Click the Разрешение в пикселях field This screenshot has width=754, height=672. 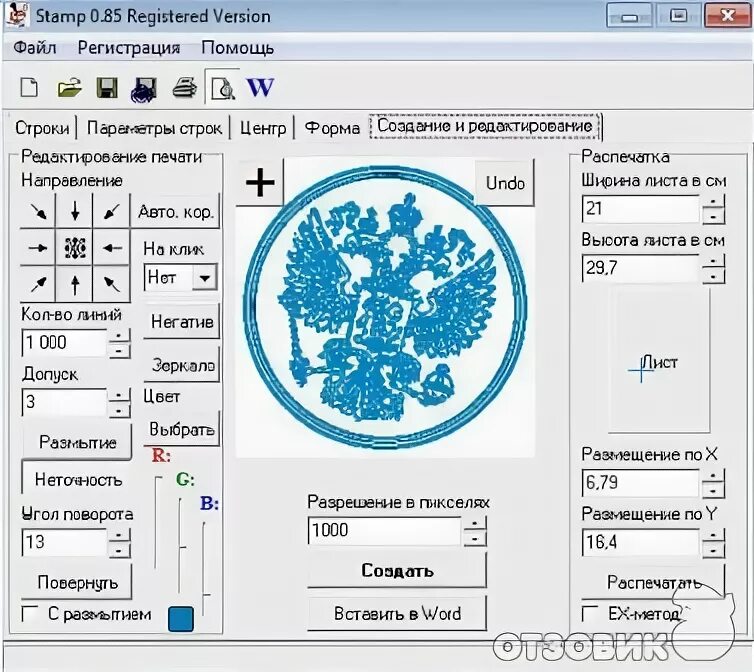click(x=385, y=530)
